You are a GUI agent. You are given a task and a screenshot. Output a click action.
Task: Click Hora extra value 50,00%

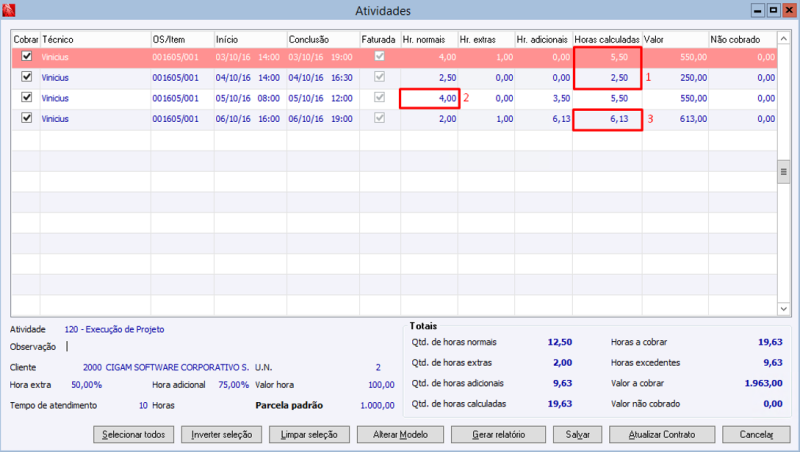pos(86,385)
